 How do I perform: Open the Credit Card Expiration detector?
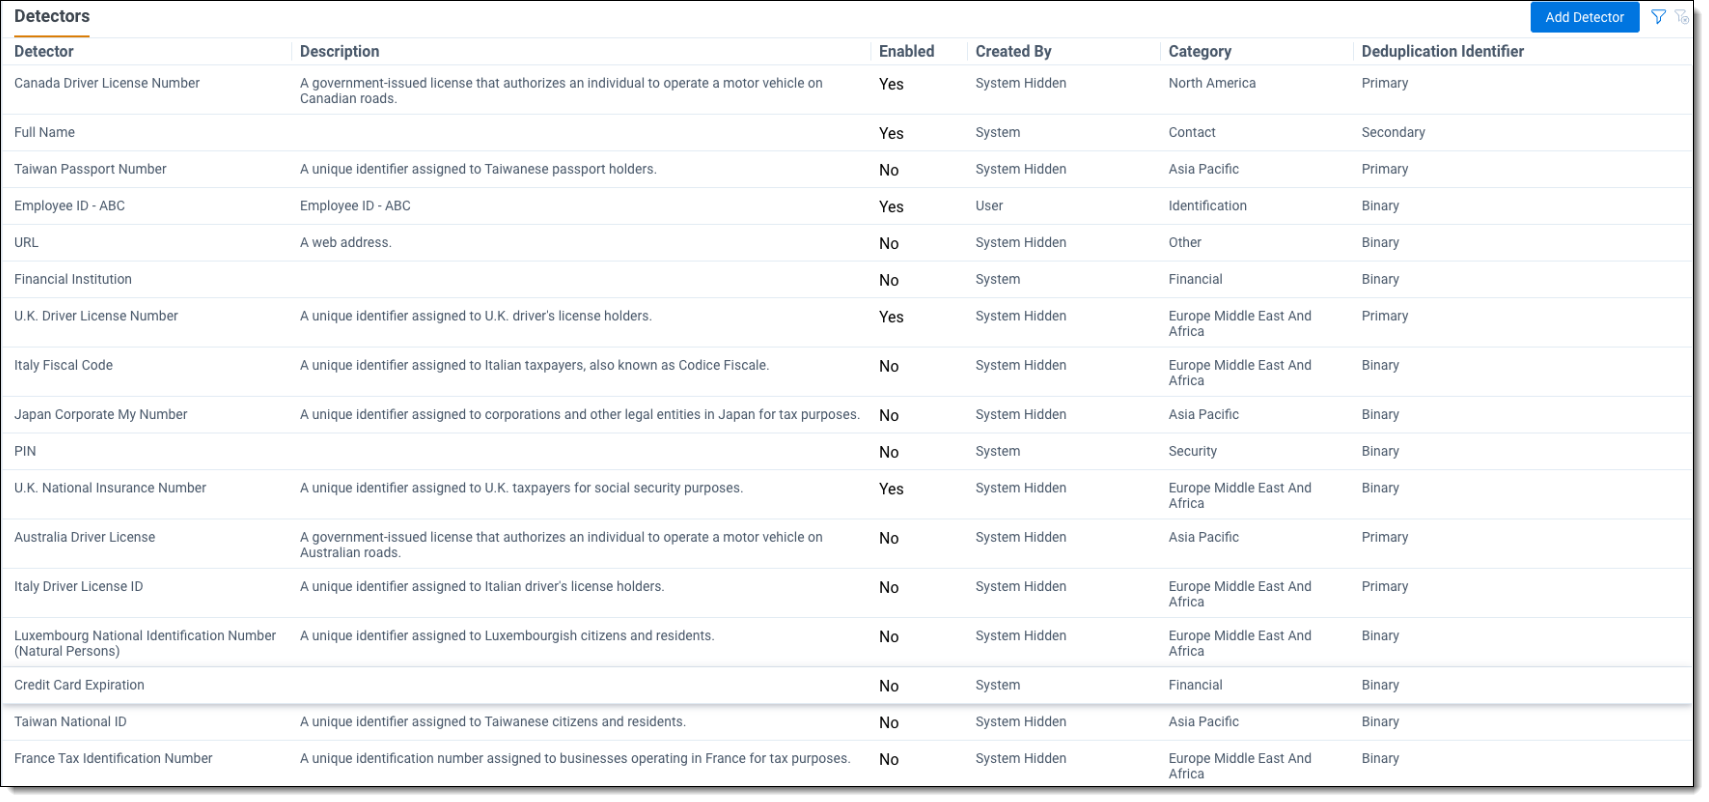pyautogui.click(x=79, y=686)
